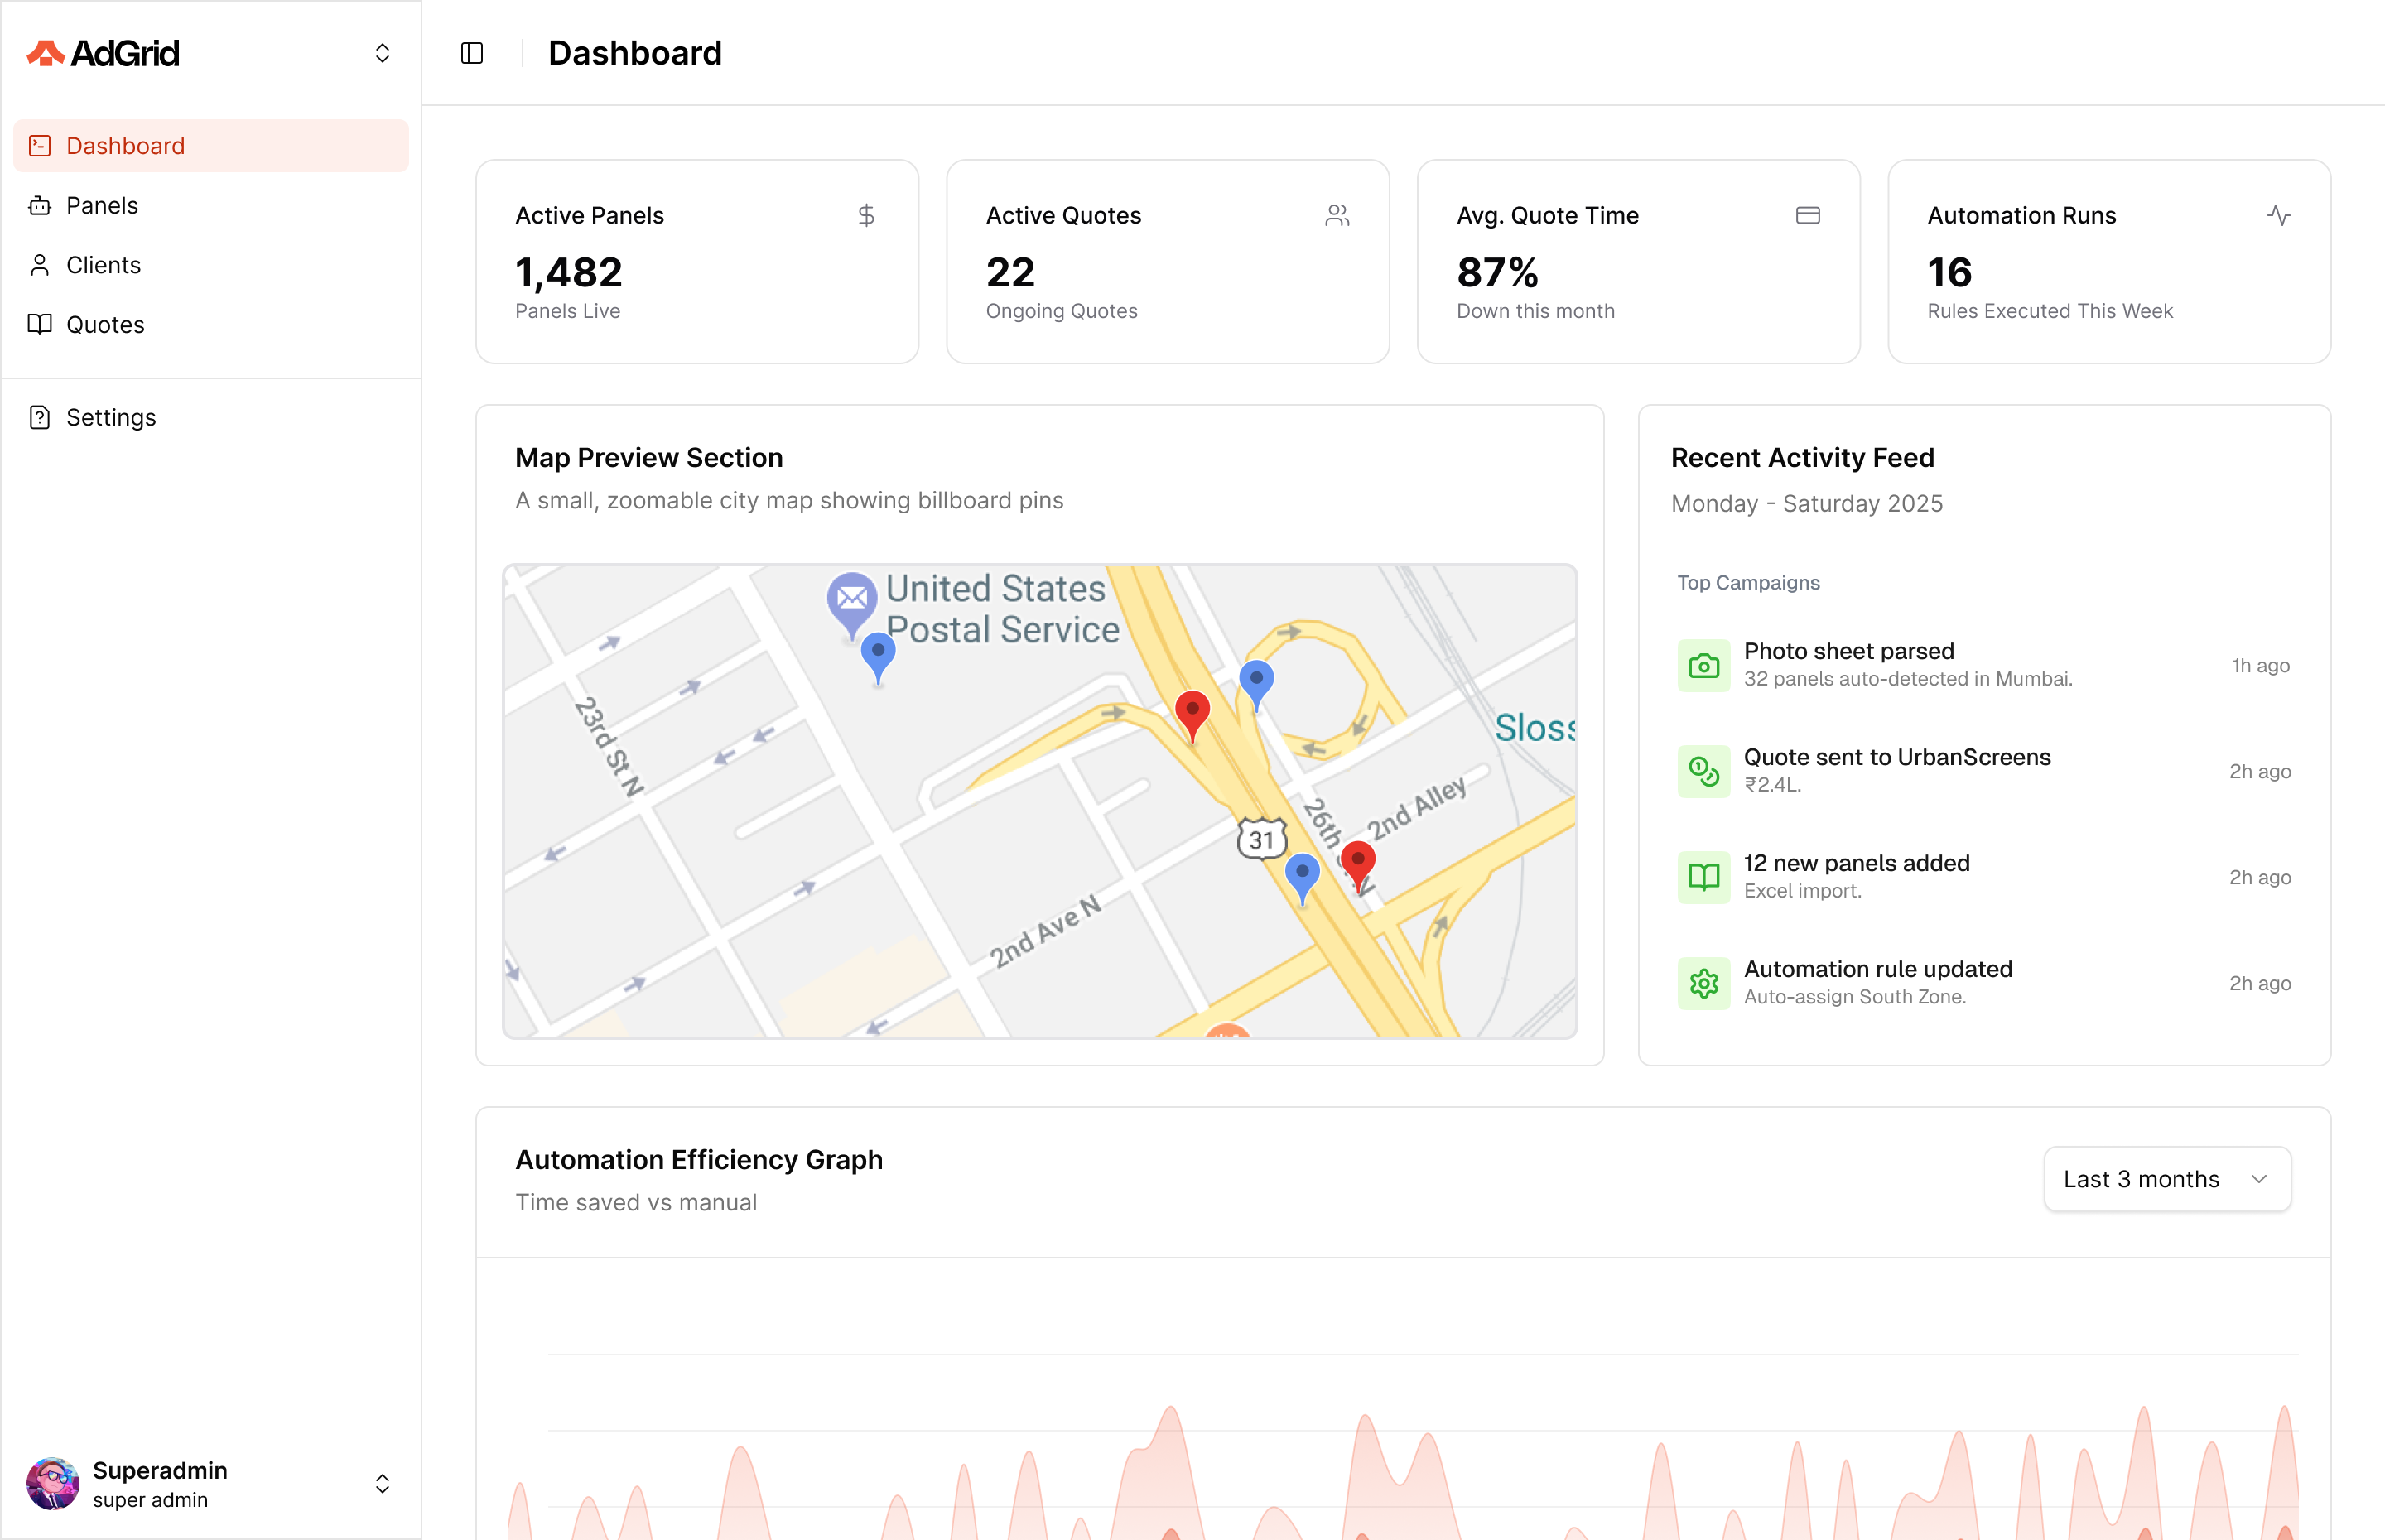Open Settings in the sidebar

(111, 418)
